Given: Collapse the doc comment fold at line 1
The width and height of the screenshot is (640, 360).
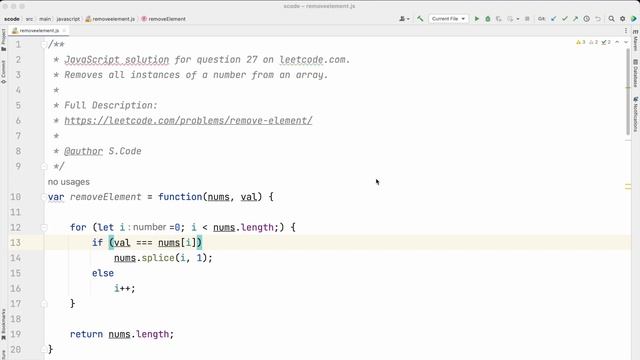Looking at the screenshot, I should pyautogui.click(x=44, y=44).
